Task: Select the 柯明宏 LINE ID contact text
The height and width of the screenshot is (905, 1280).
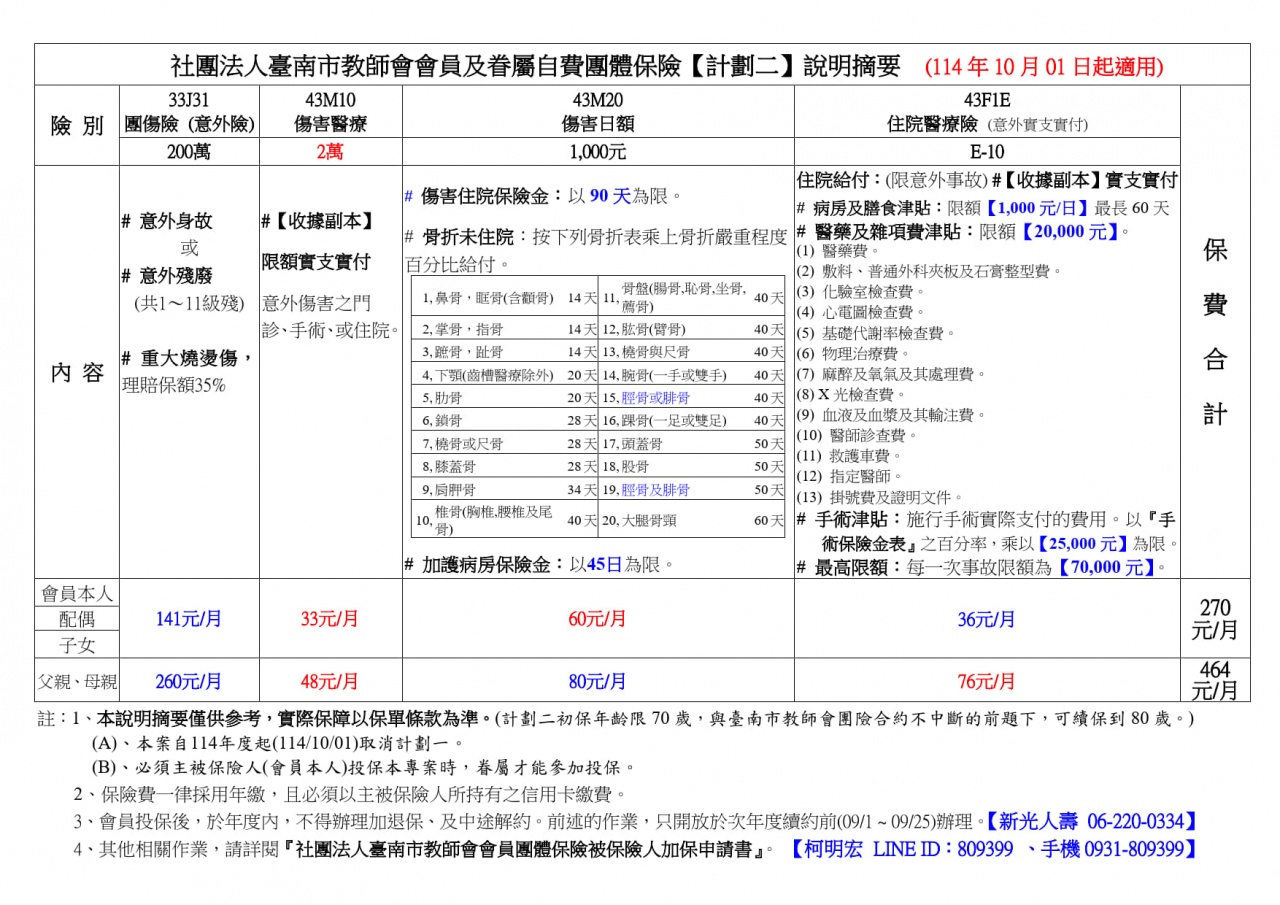Action: click(994, 850)
